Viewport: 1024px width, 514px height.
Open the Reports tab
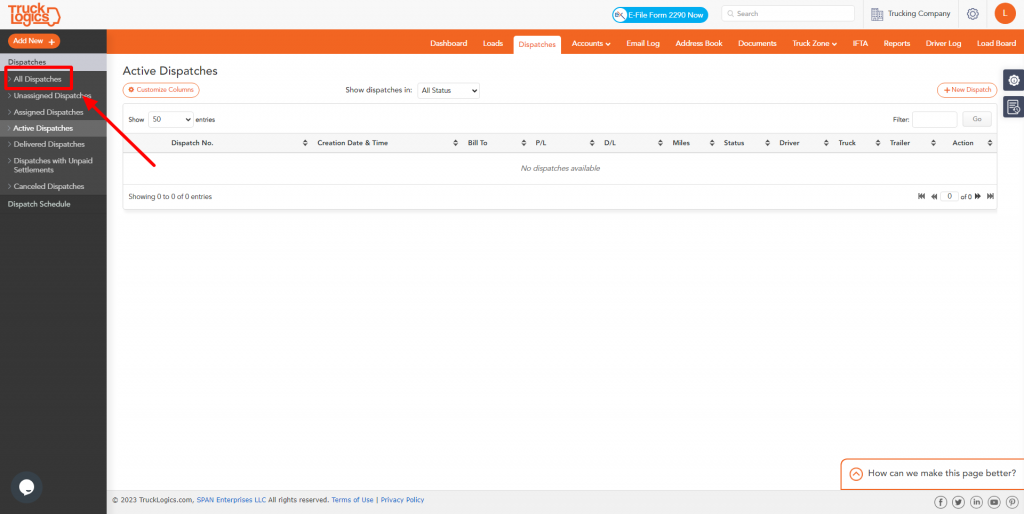click(897, 44)
